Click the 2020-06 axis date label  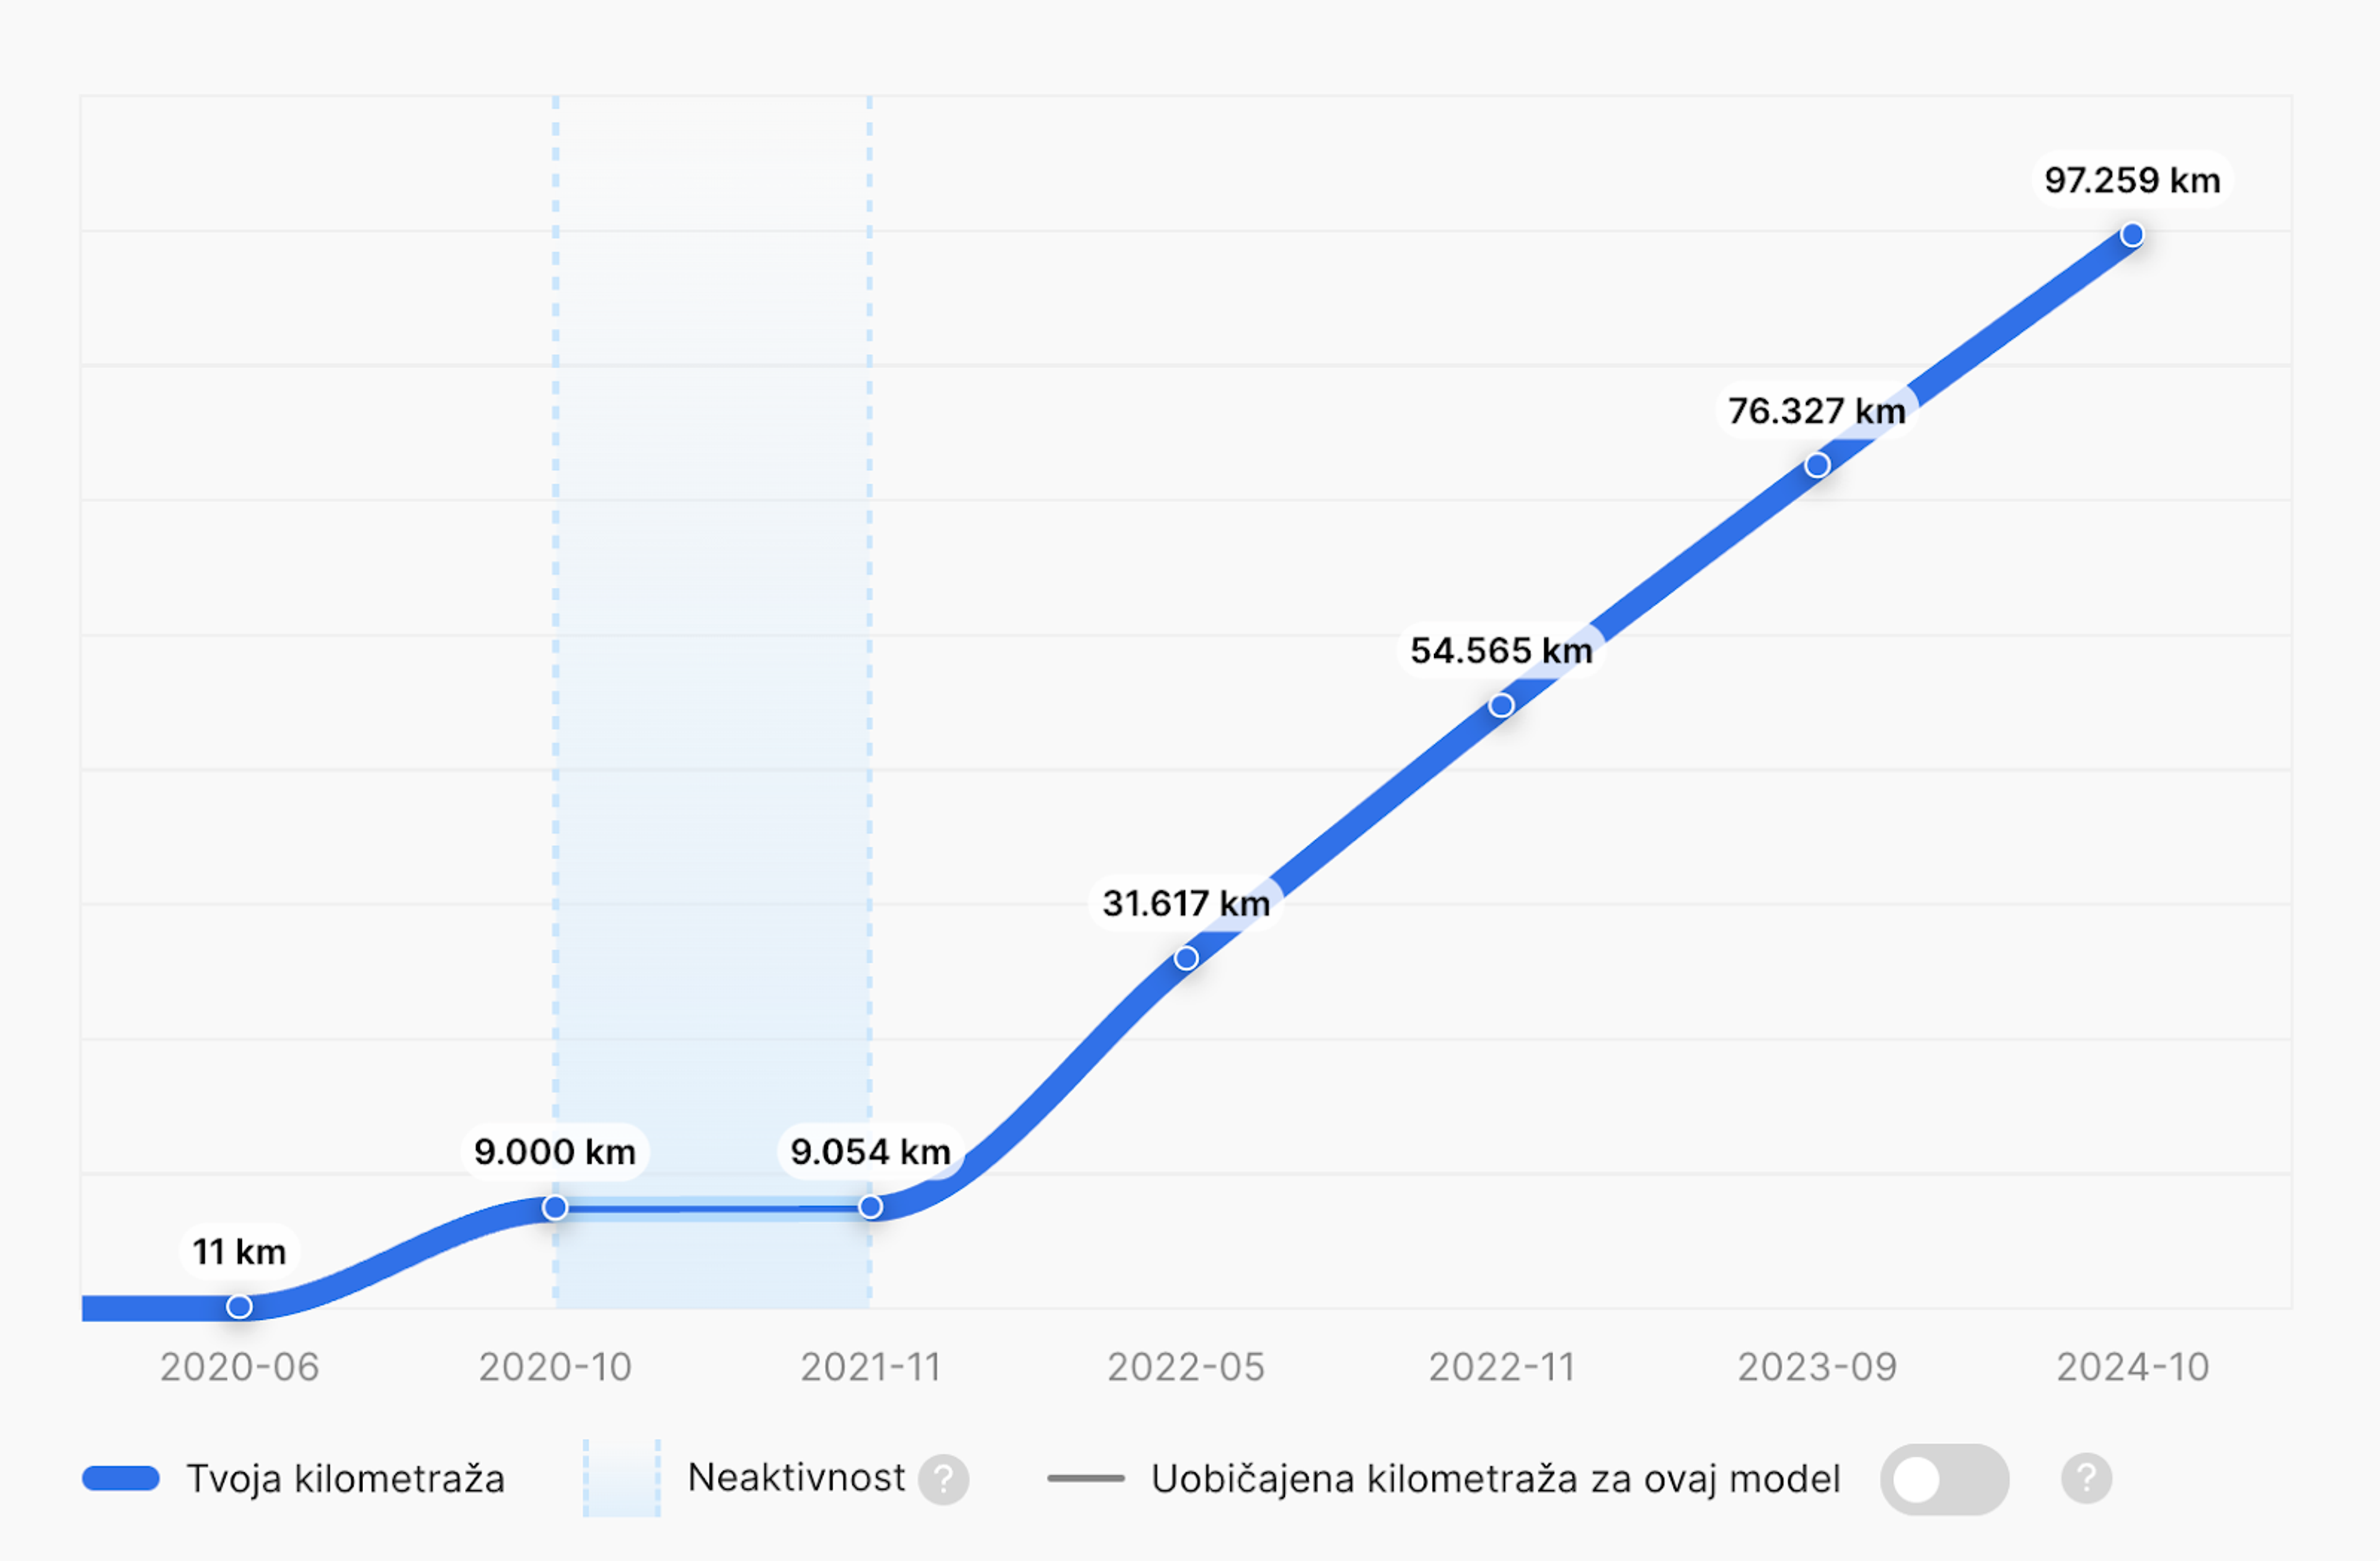239,1367
